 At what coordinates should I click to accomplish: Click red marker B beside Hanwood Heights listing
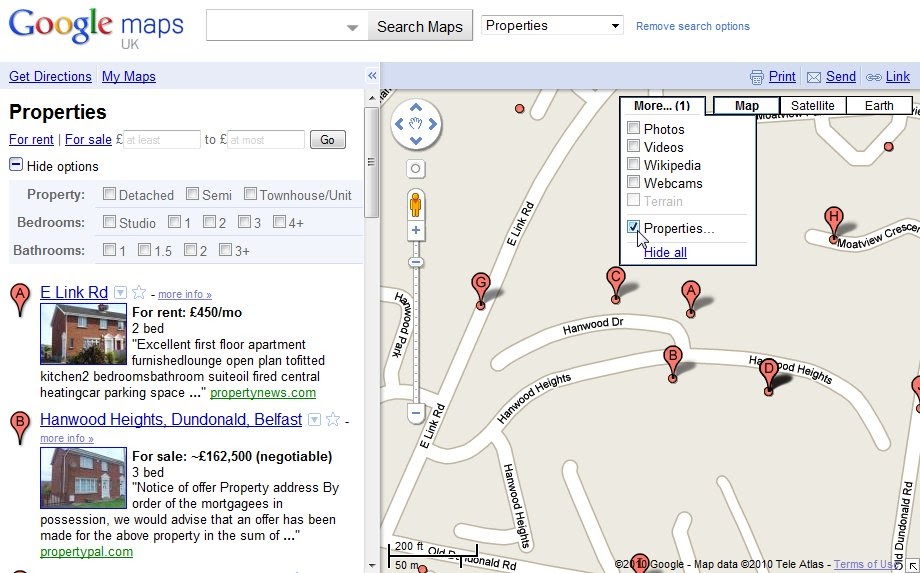click(x=21, y=428)
